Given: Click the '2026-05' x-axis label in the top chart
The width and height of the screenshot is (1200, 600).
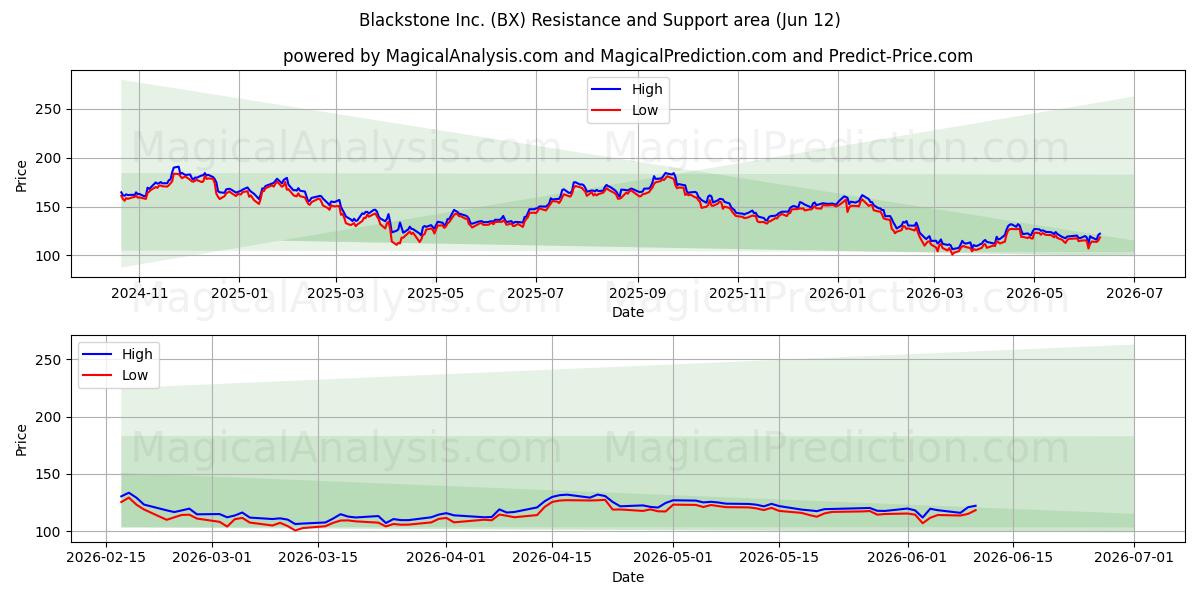Looking at the screenshot, I should coord(1034,294).
